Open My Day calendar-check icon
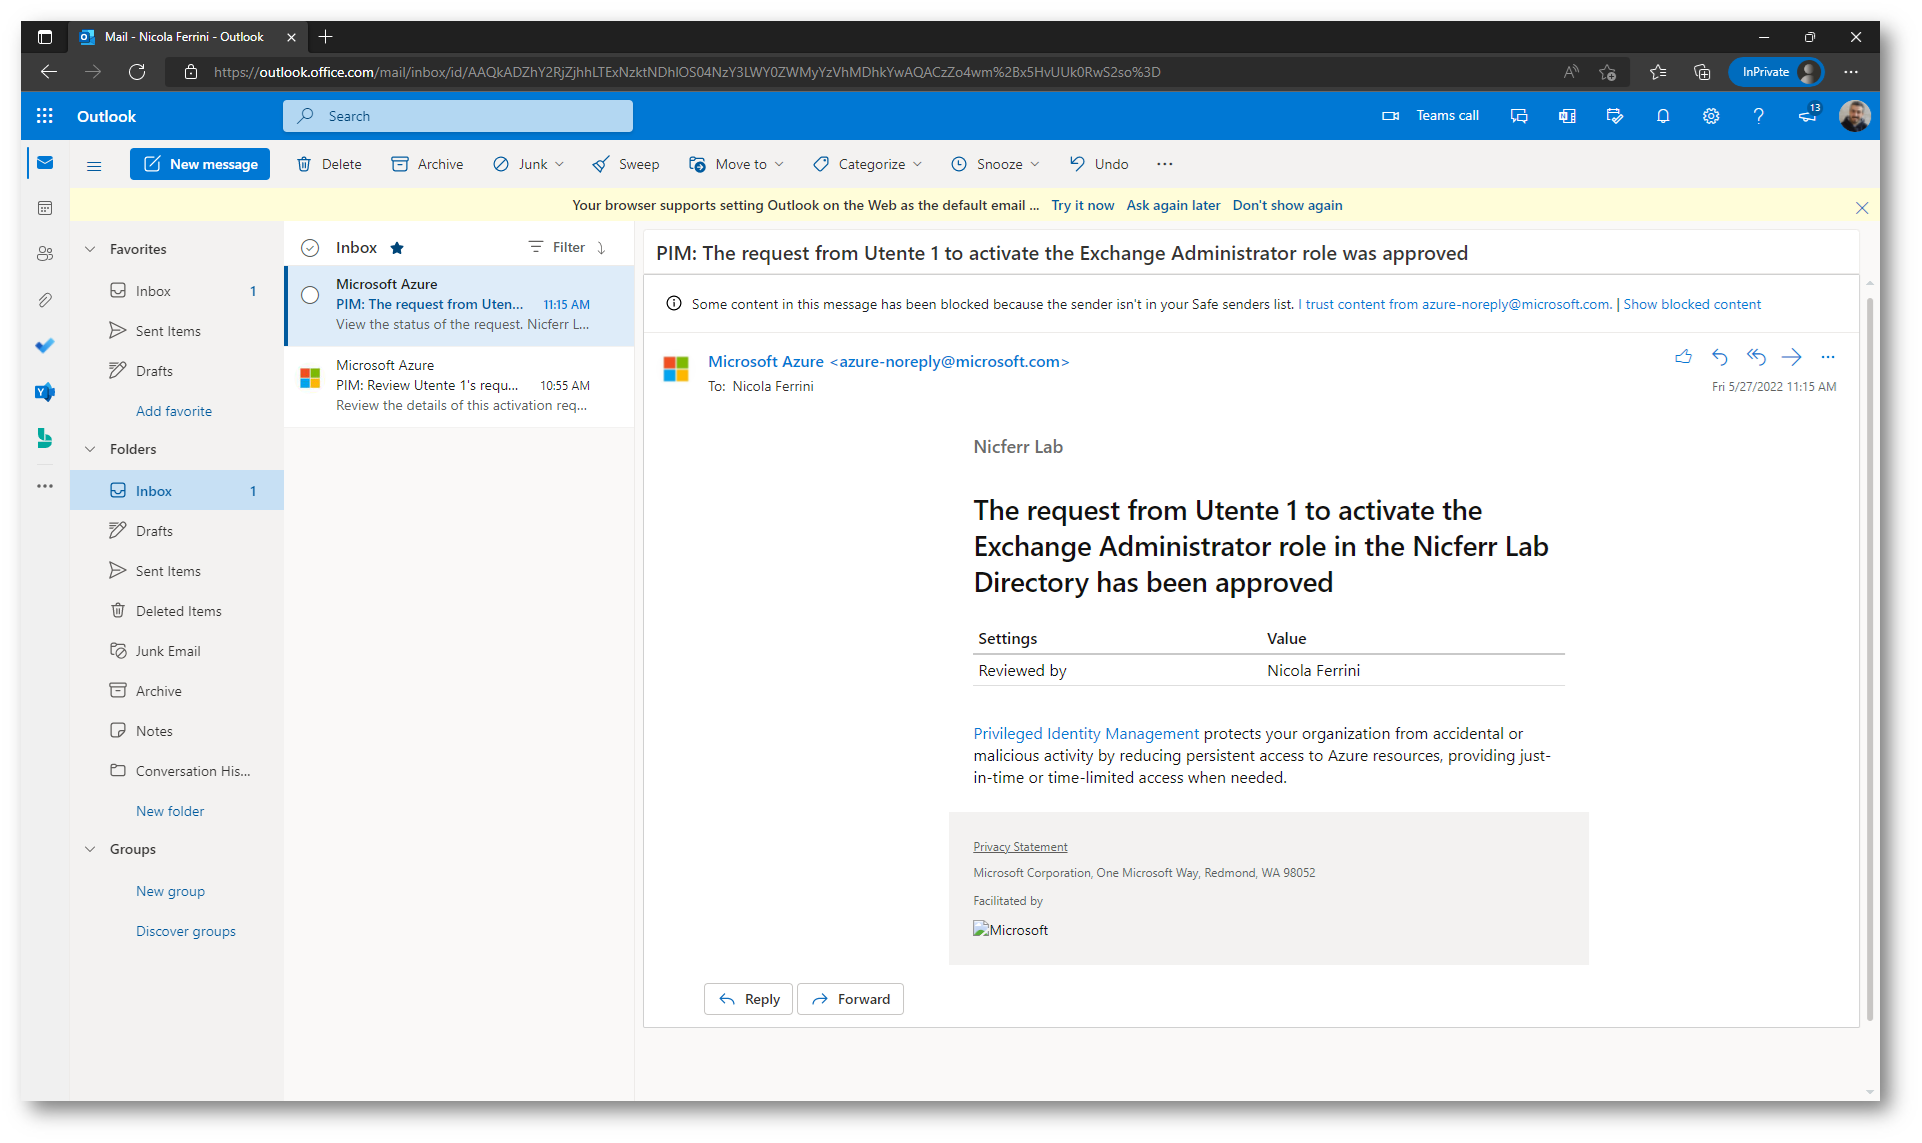This screenshot has height=1143, width=1922. pyautogui.click(x=1615, y=116)
